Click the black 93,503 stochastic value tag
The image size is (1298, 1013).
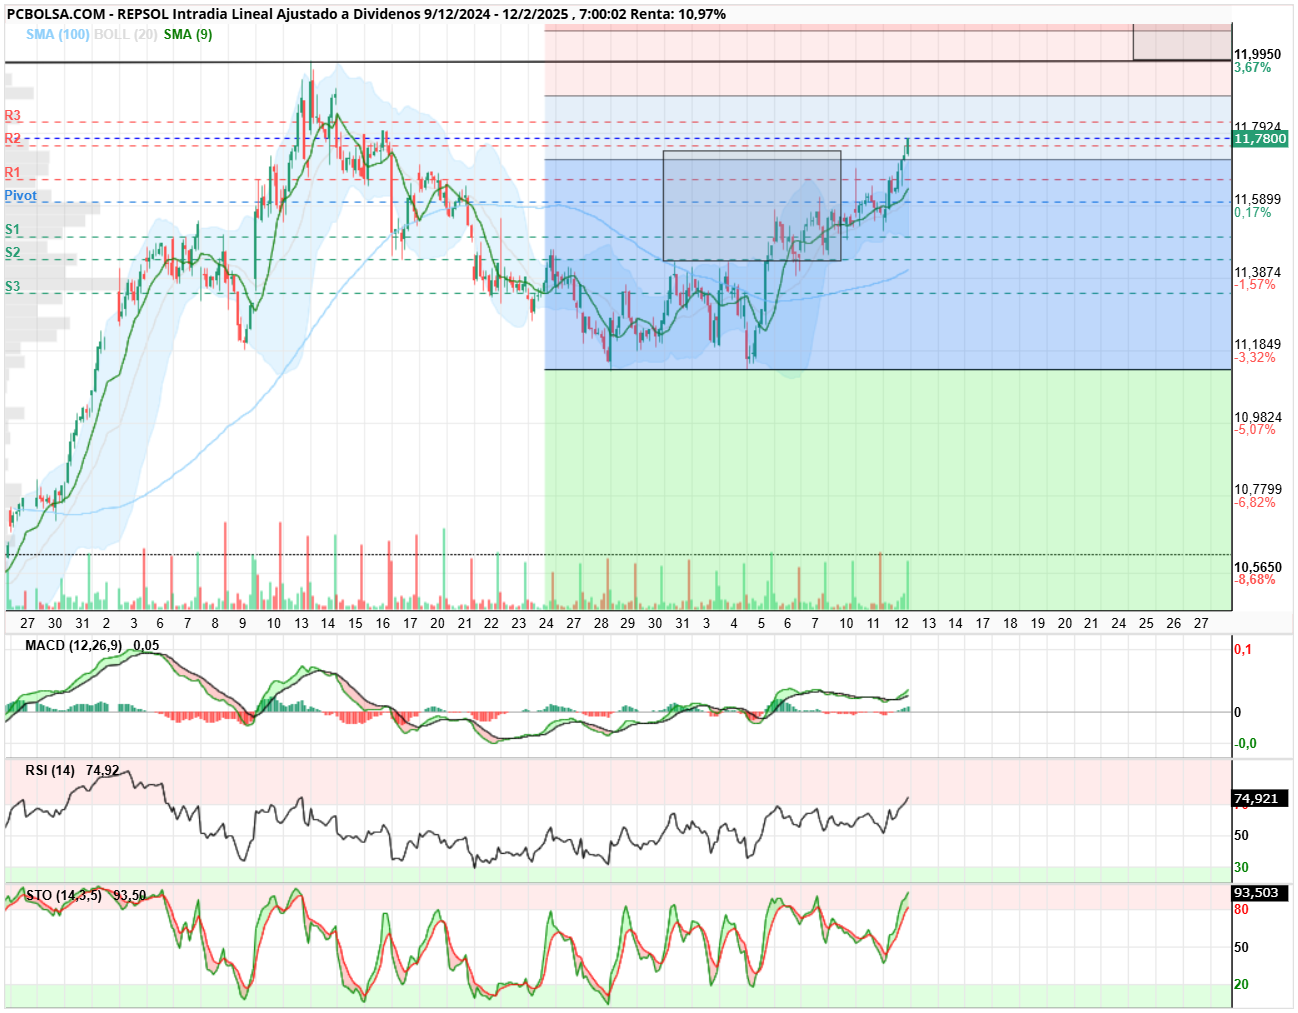[x=1257, y=893]
